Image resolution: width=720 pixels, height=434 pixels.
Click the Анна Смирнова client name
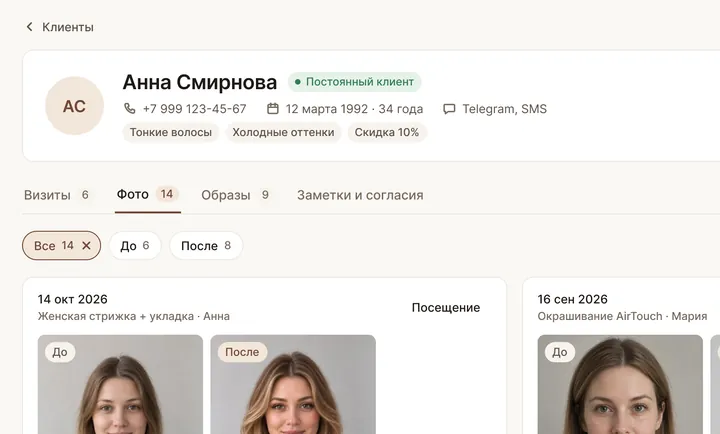pyautogui.click(x=200, y=82)
